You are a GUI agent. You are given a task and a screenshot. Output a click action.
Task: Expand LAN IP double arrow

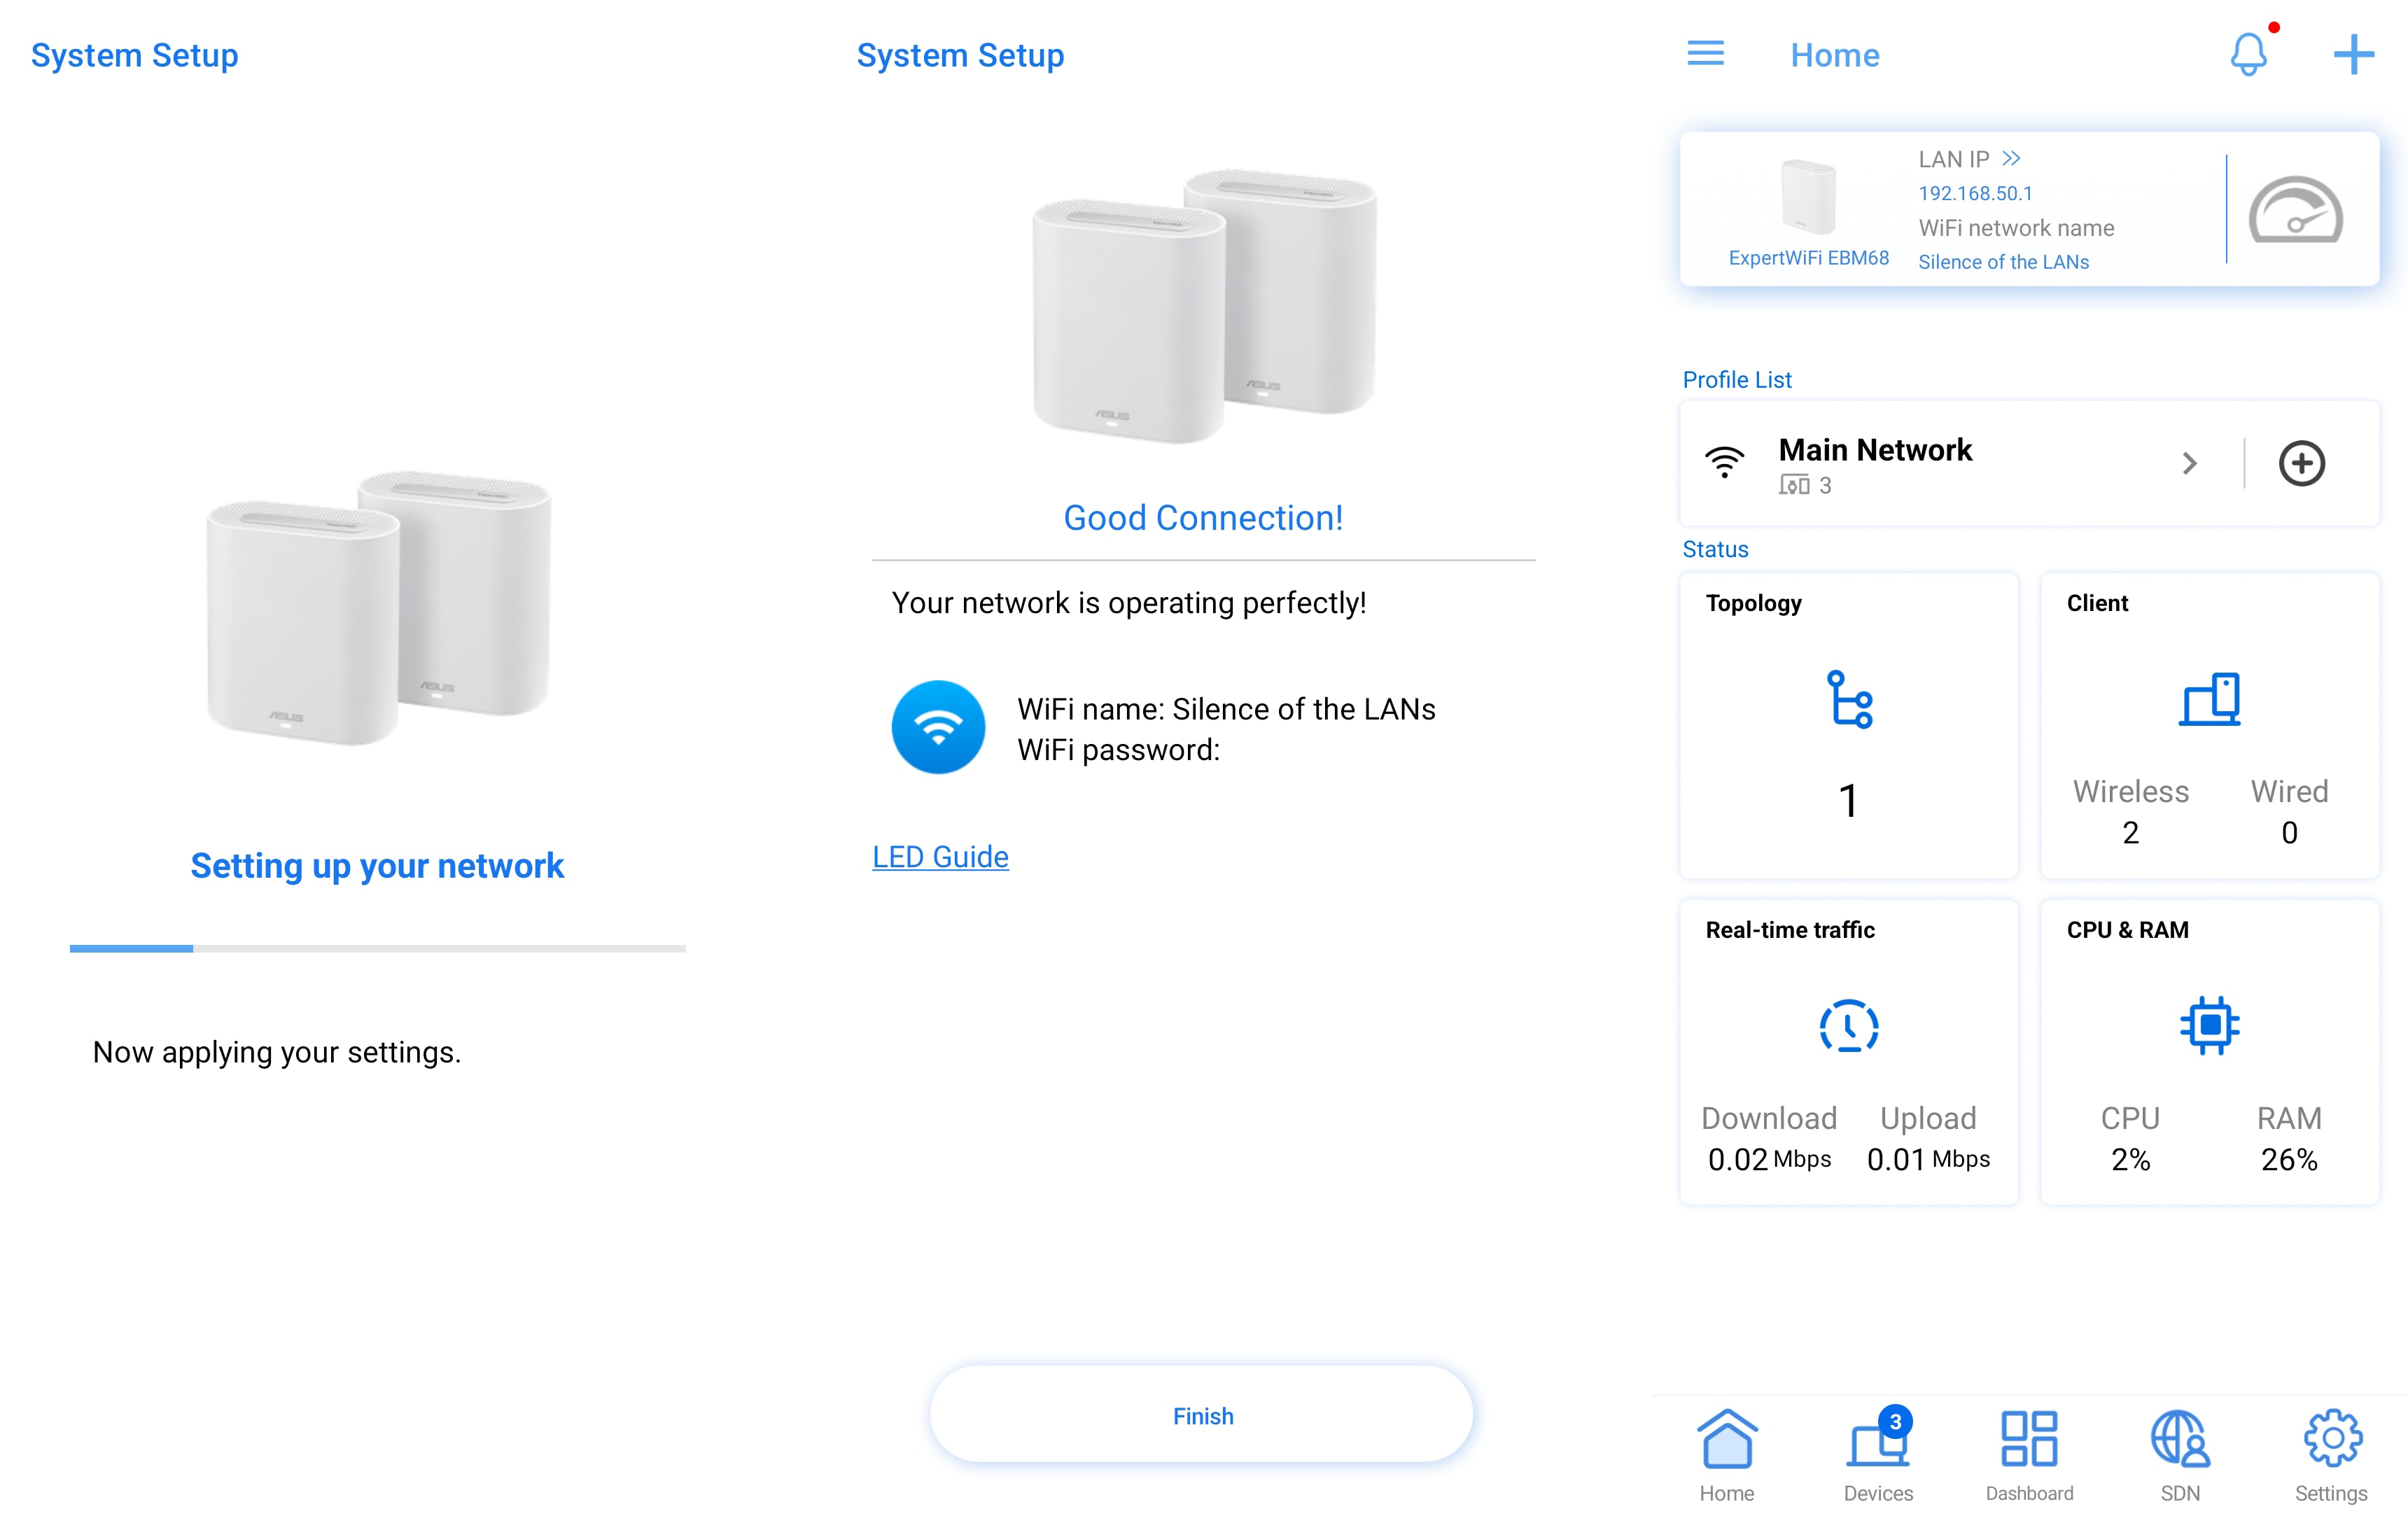(2011, 159)
